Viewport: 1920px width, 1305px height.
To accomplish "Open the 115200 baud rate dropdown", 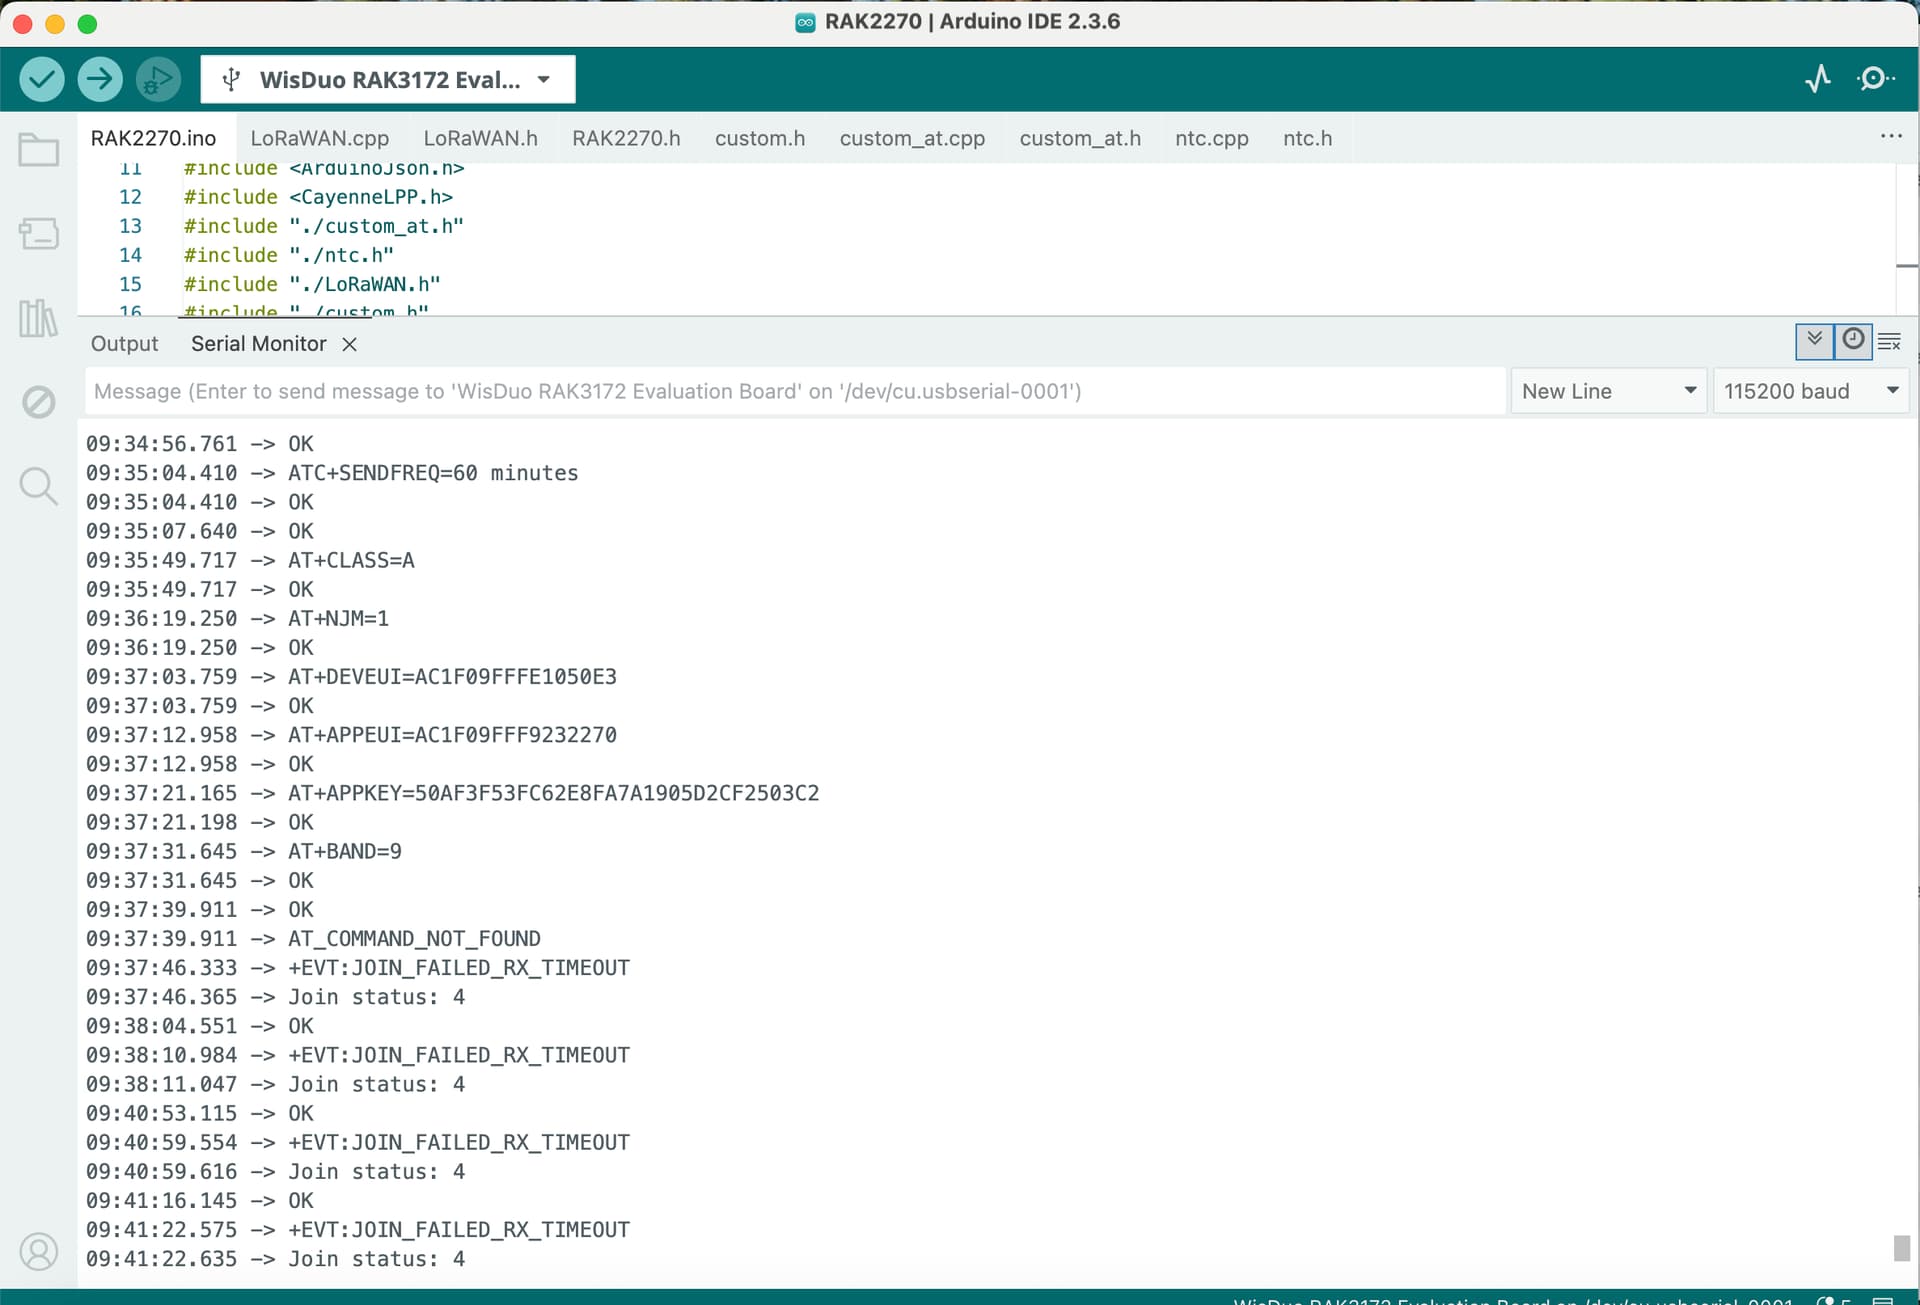I will [x=1810, y=391].
